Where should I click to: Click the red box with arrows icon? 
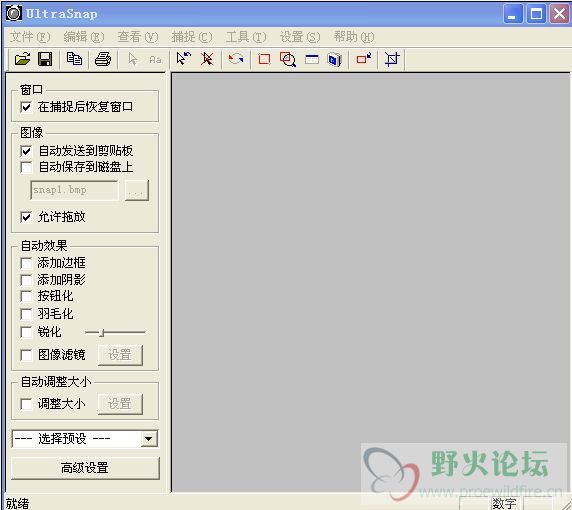[364, 58]
